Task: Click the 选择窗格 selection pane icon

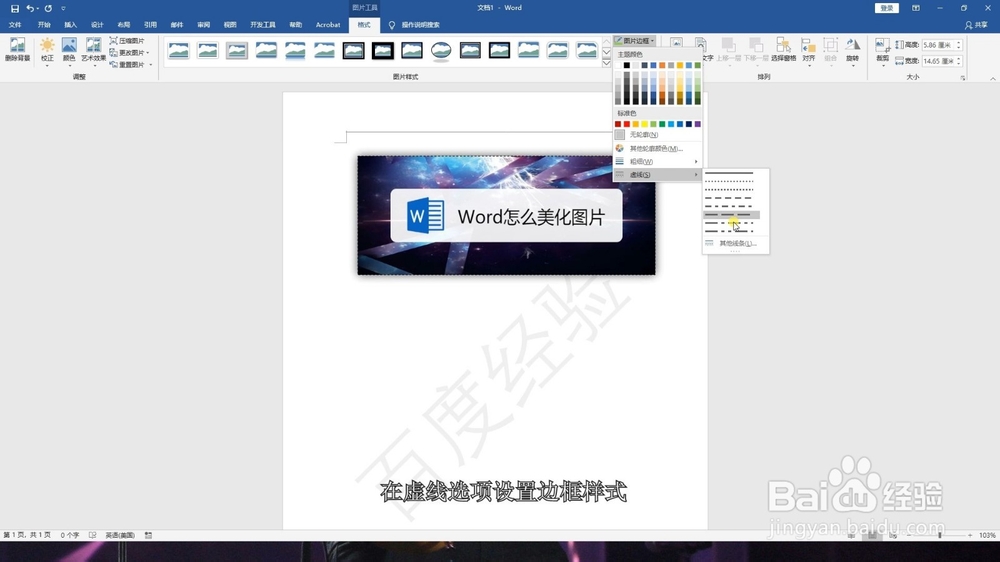Action: click(x=783, y=50)
